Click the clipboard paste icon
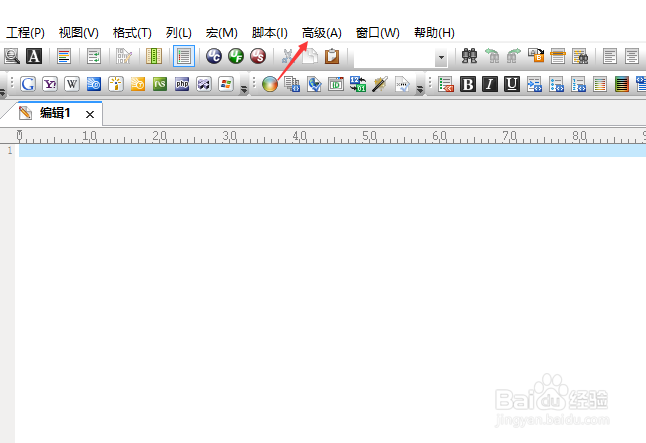Screen dimensions: 646x443 pos(332,56)
